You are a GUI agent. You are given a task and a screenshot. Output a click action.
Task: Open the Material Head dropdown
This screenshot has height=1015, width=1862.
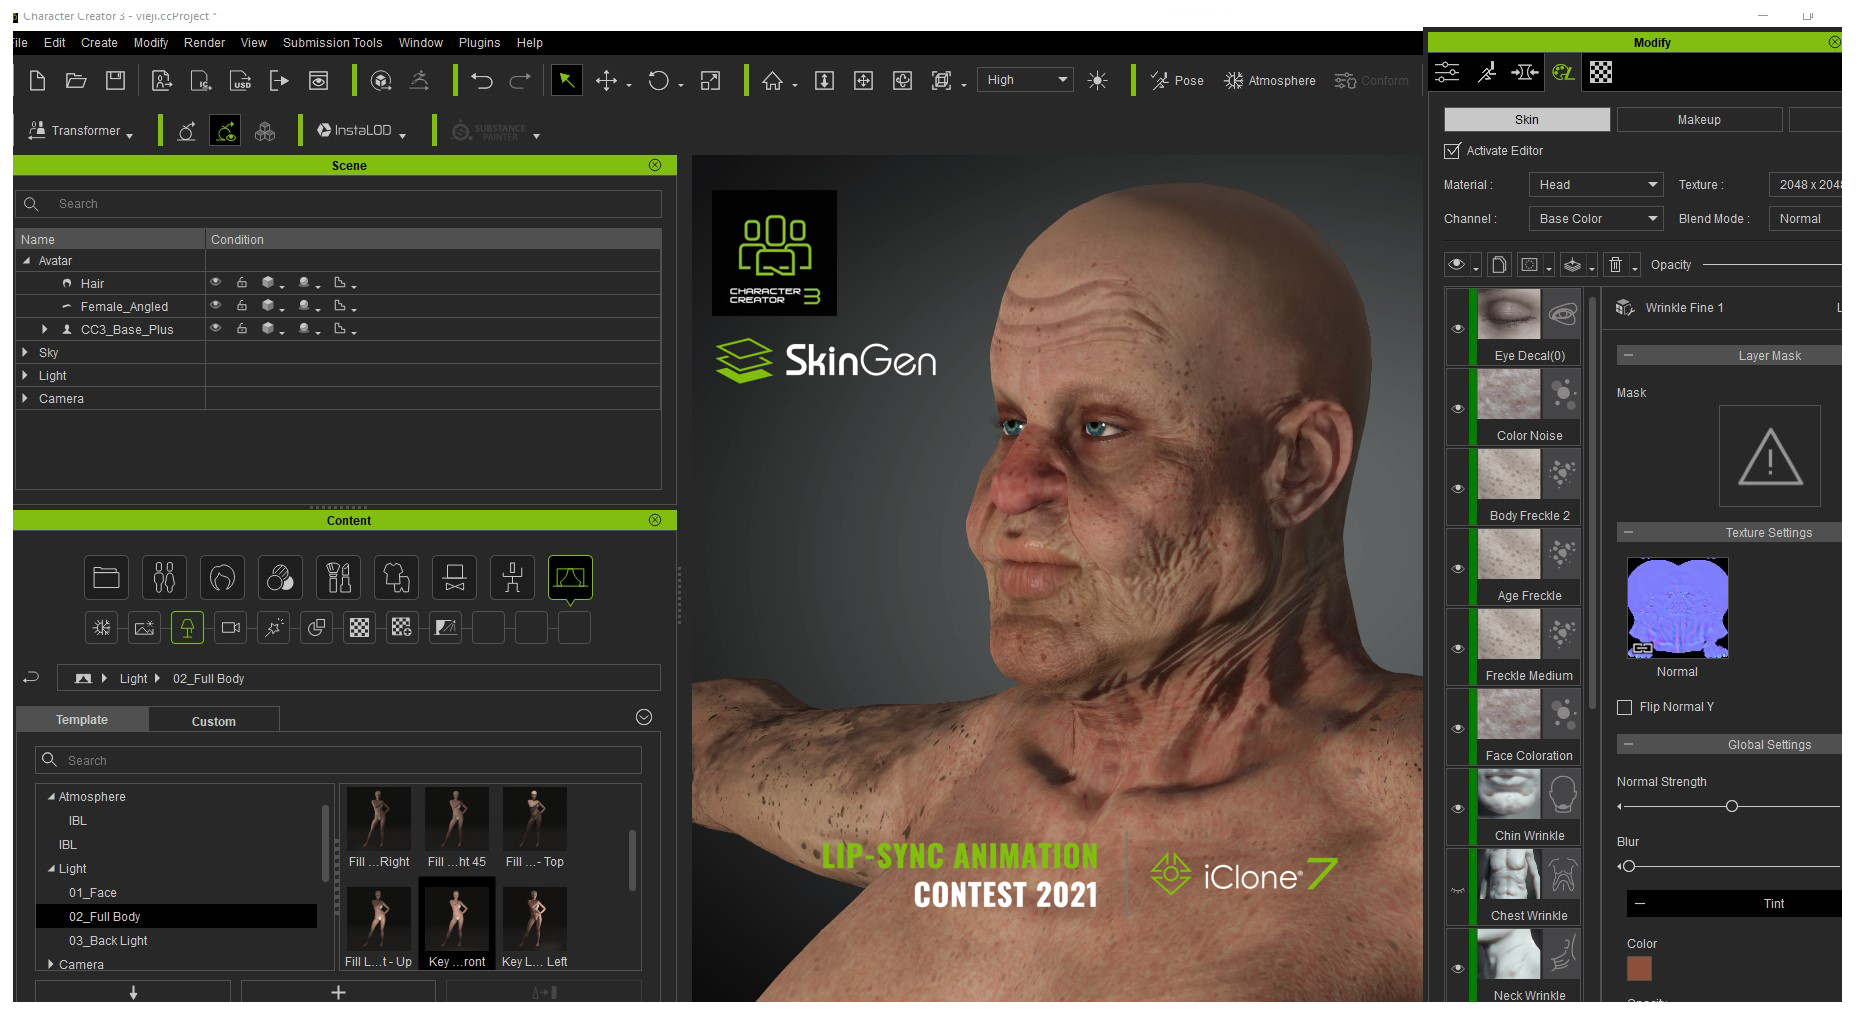coord(1595,185)
